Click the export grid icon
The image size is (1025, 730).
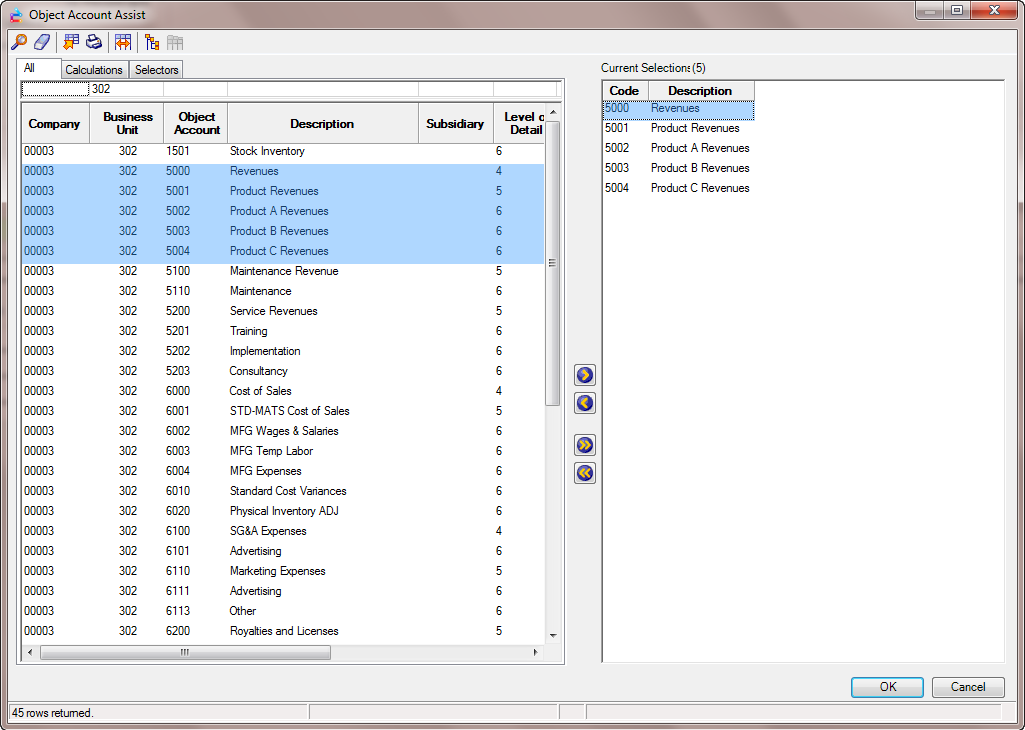point(71,42)
